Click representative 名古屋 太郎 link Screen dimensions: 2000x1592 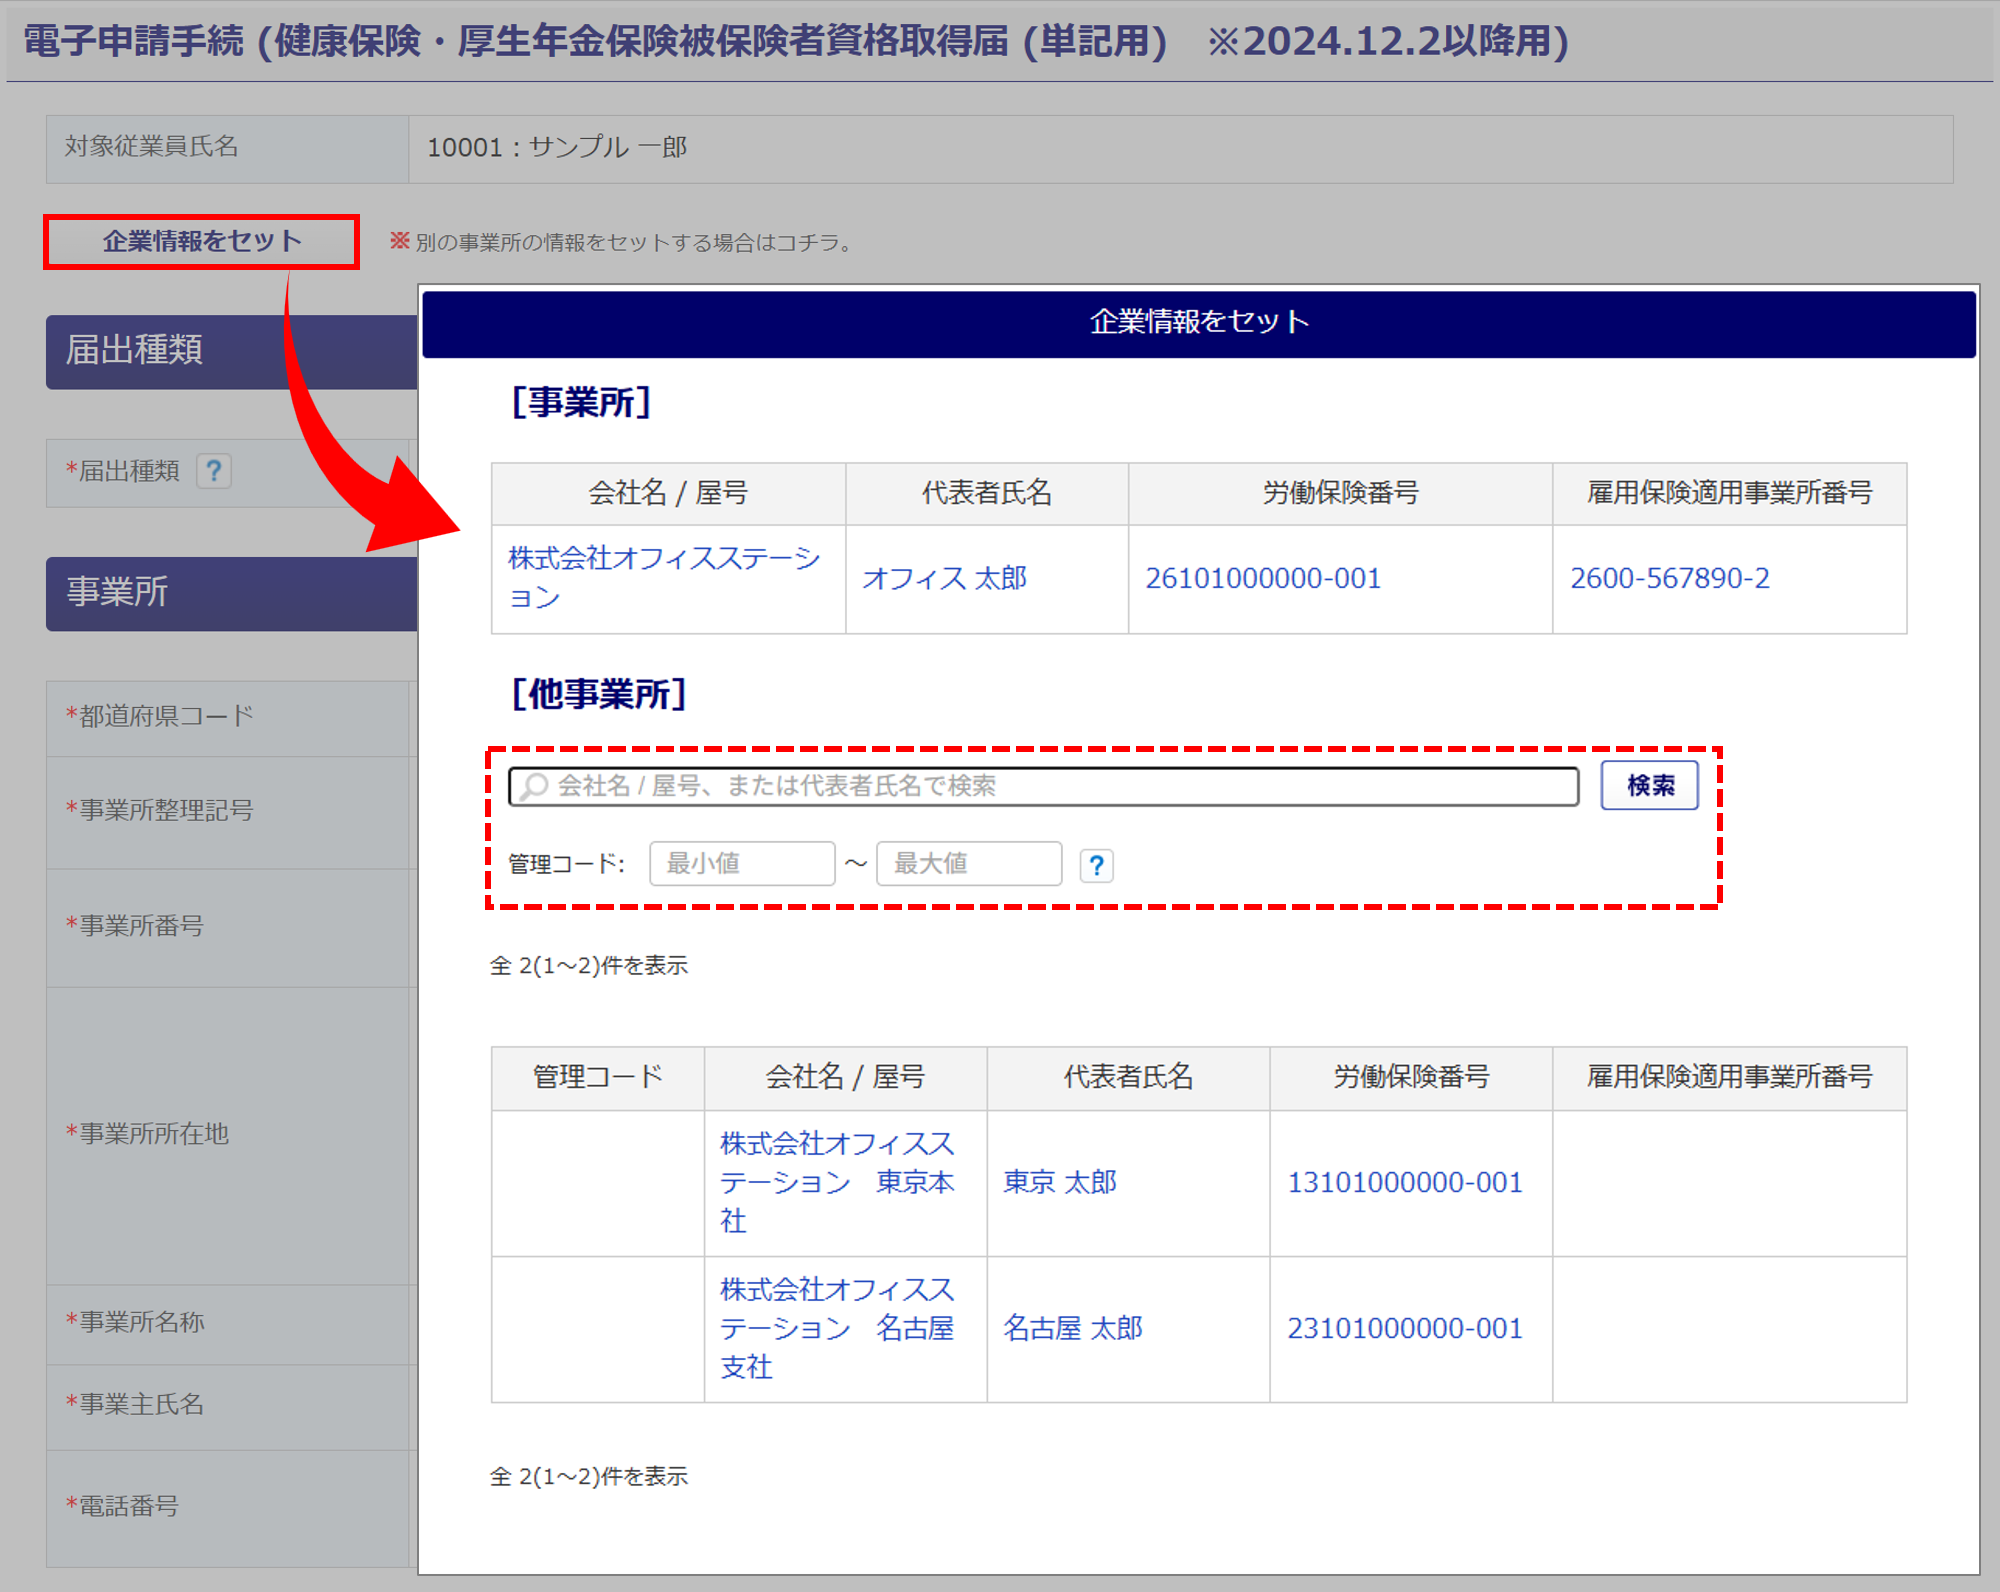point(1073,1328)
